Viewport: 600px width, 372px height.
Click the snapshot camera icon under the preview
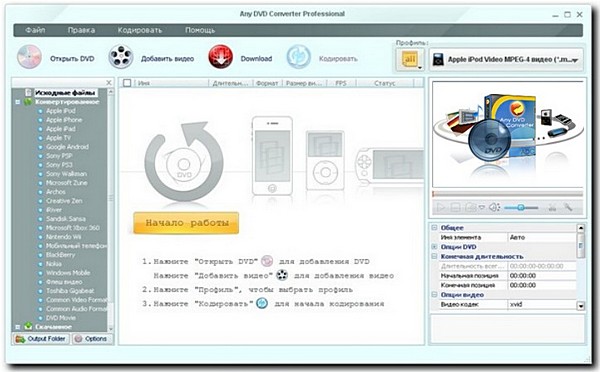[x=470, y=207]
